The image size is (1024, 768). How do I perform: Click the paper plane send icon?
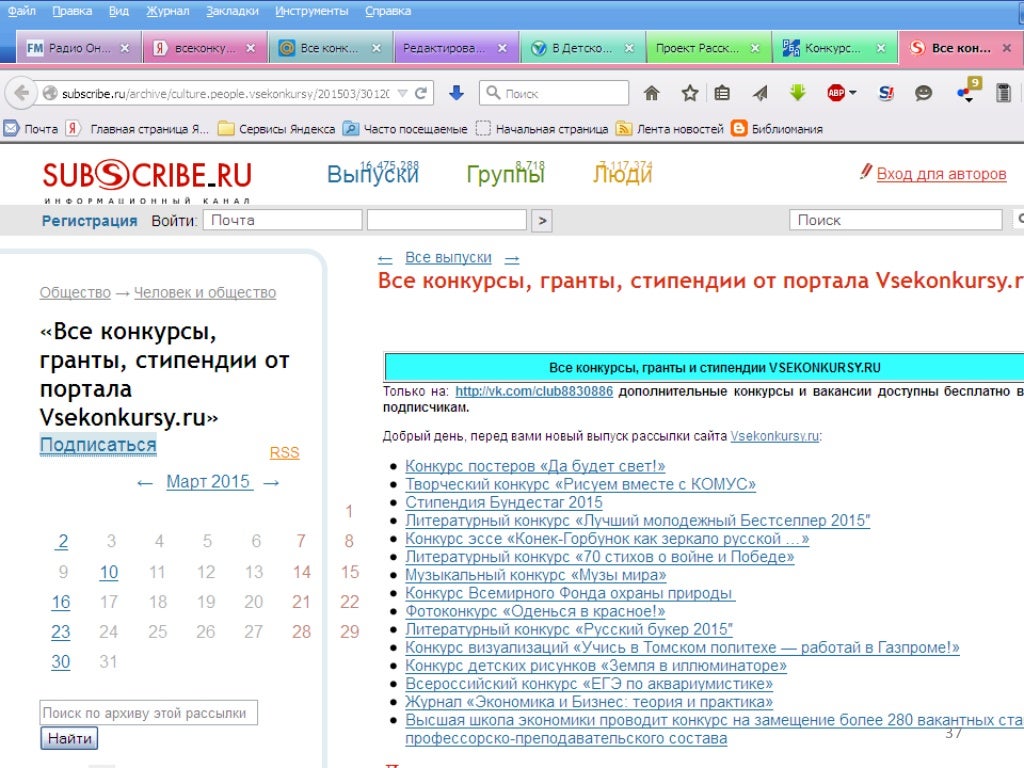coord(760,93)
